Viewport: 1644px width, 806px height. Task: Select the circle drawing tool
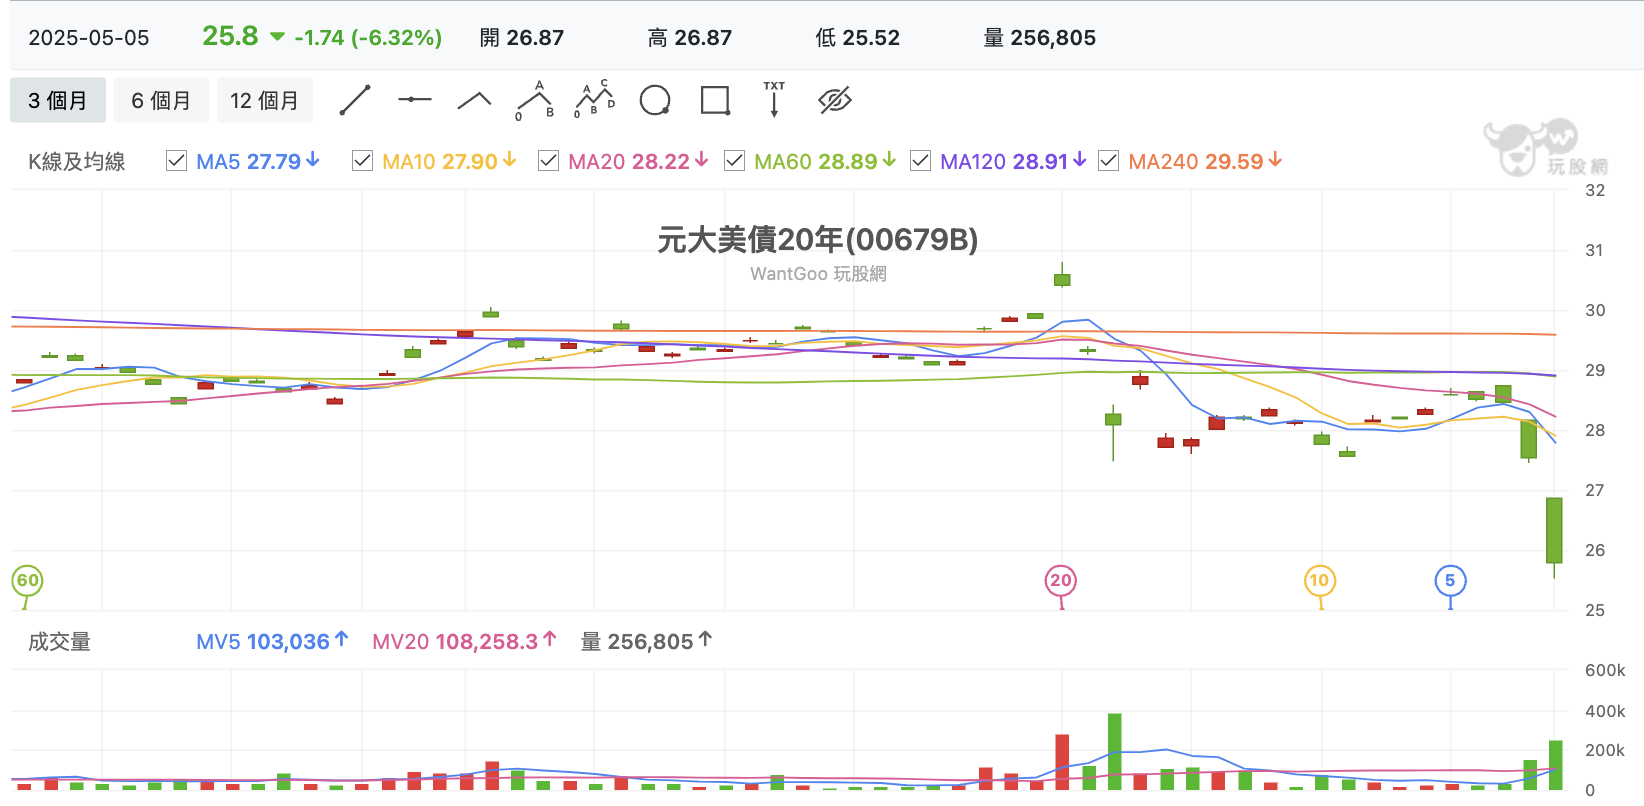pyautogui.click(x=655, y=100)
